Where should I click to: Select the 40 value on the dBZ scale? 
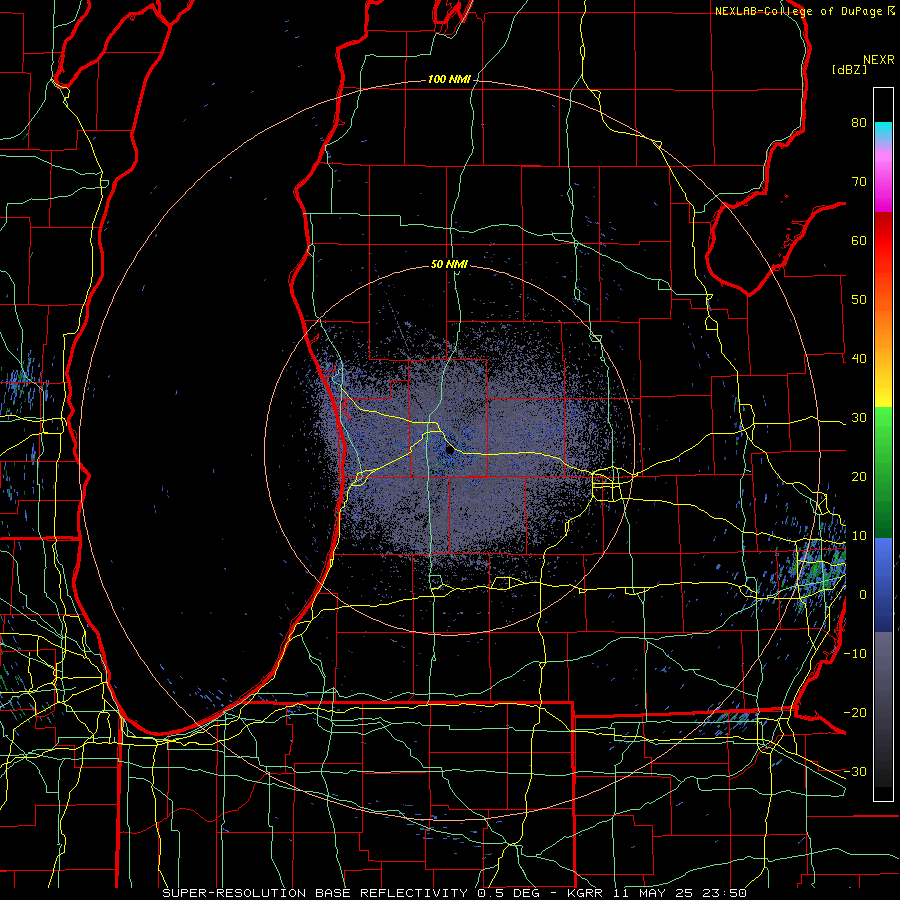click(859, 359)
